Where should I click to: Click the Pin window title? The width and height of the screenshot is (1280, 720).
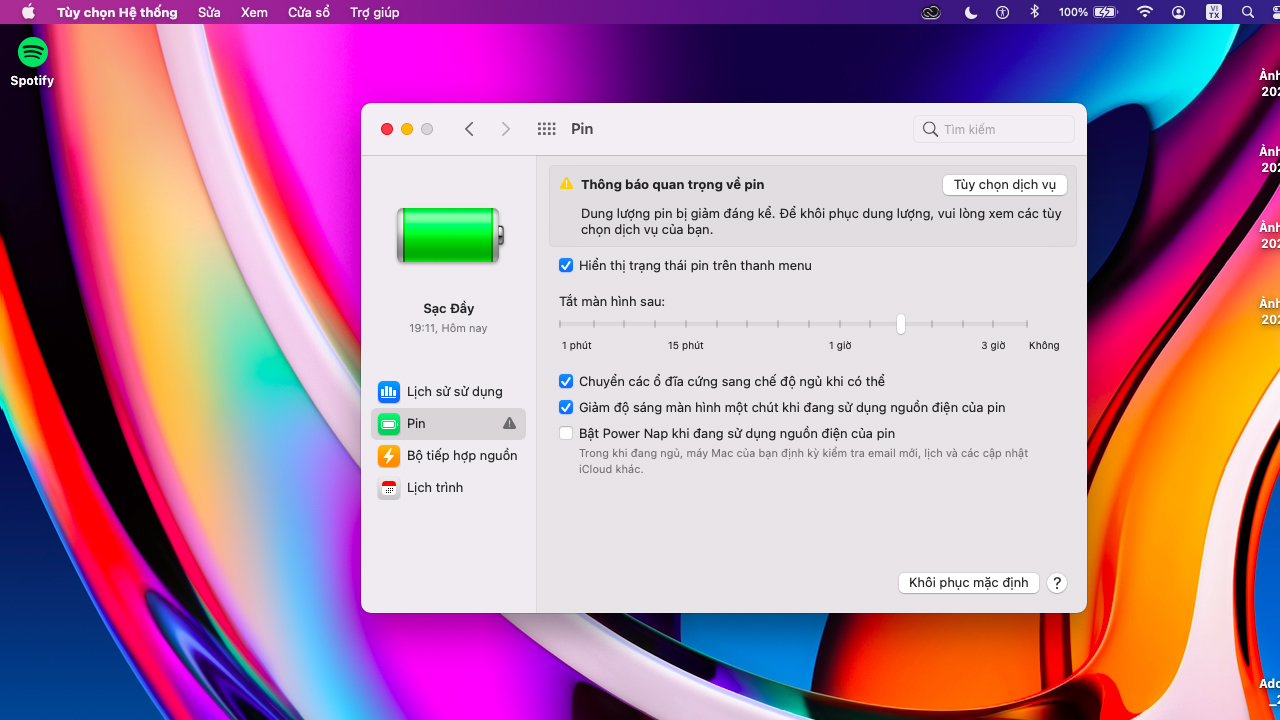tap(582, 129)
